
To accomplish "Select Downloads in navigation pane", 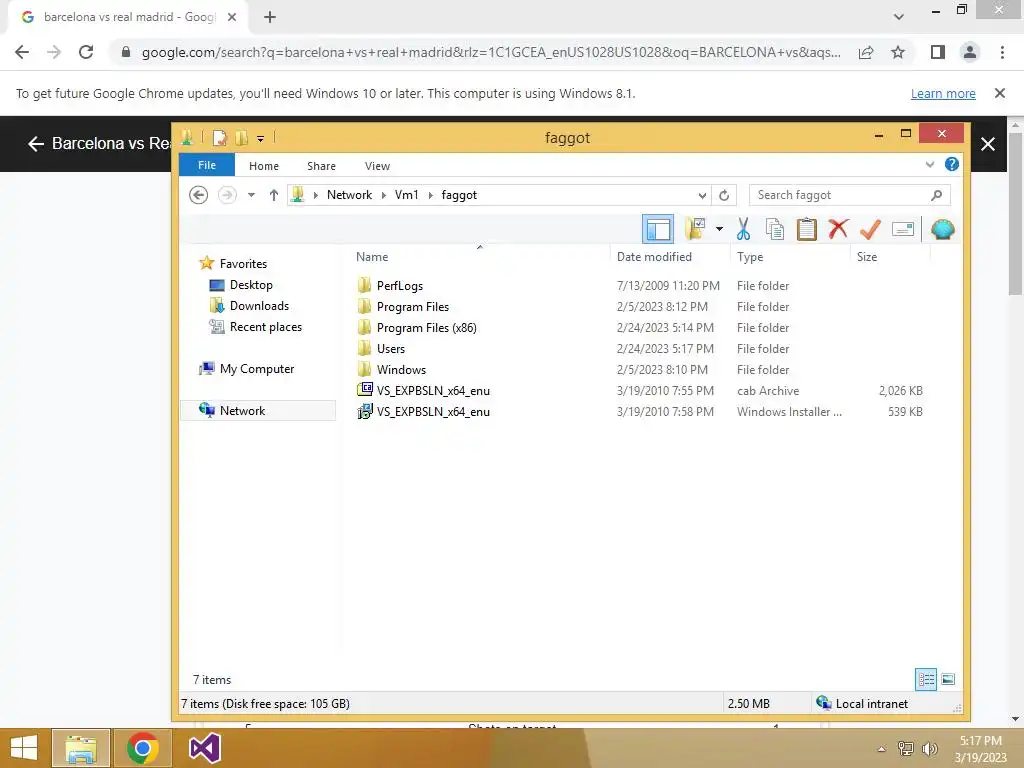I will [x=249, y=306].
